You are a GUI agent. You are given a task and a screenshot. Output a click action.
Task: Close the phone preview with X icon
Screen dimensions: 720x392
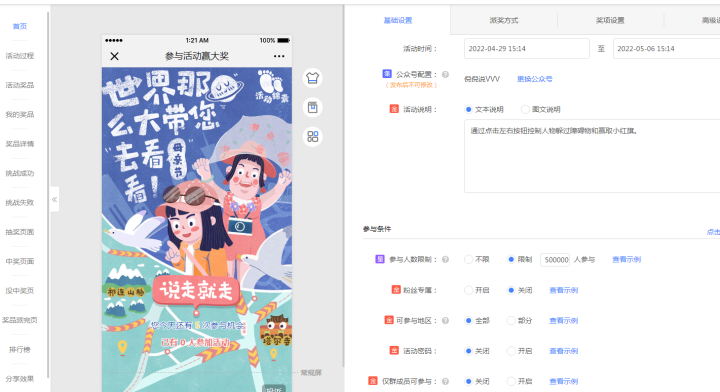point(114,56)
